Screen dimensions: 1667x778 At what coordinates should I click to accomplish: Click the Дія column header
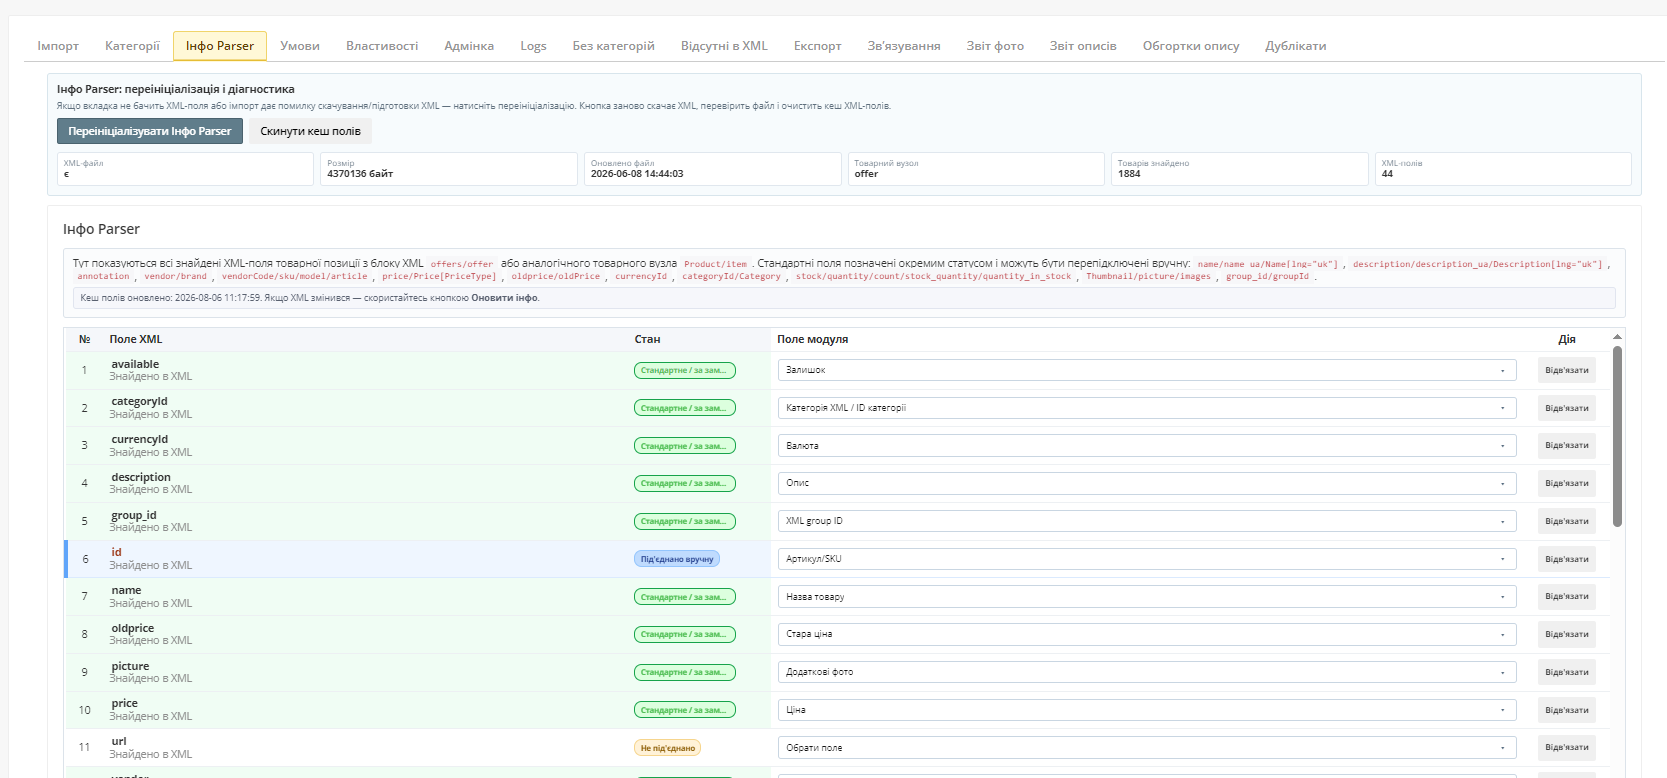(1567, 339)
